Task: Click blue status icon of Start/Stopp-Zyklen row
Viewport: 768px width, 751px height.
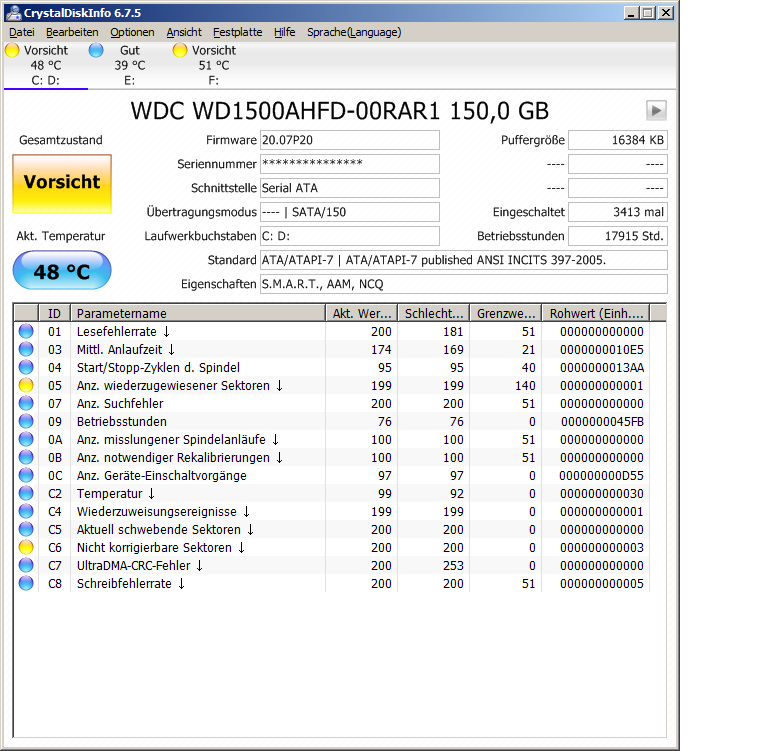Action: (x=26, y=367)
